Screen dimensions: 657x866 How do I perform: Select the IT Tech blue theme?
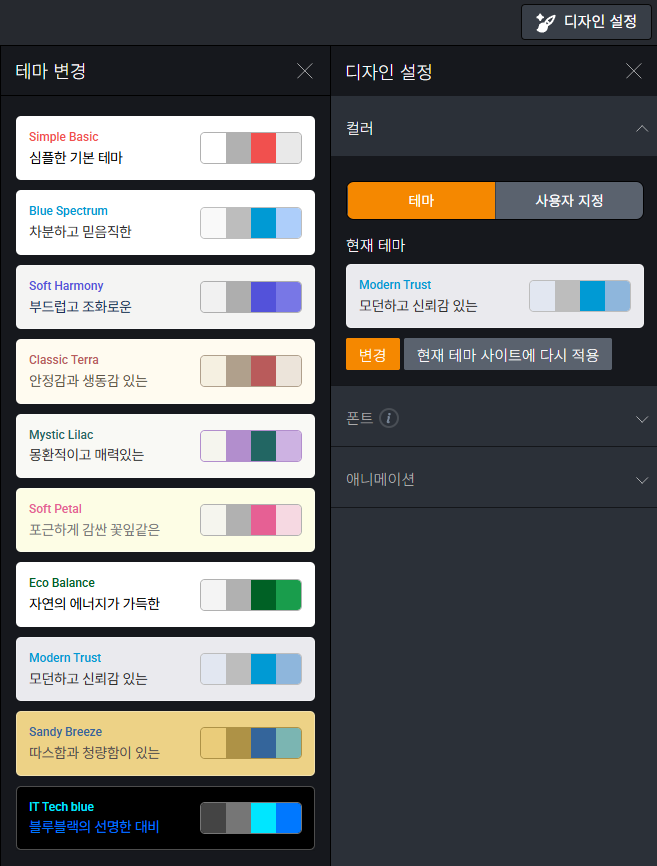165,818
